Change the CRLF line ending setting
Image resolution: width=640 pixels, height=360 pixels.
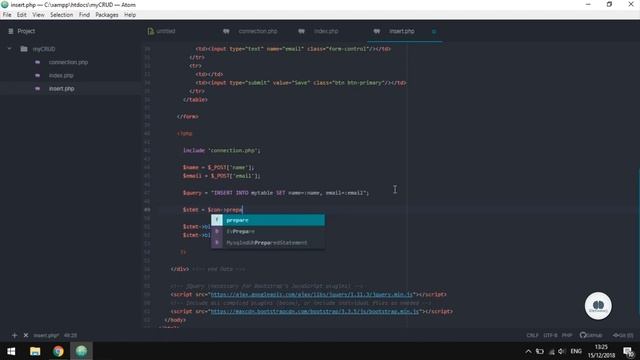pos(532,336)
